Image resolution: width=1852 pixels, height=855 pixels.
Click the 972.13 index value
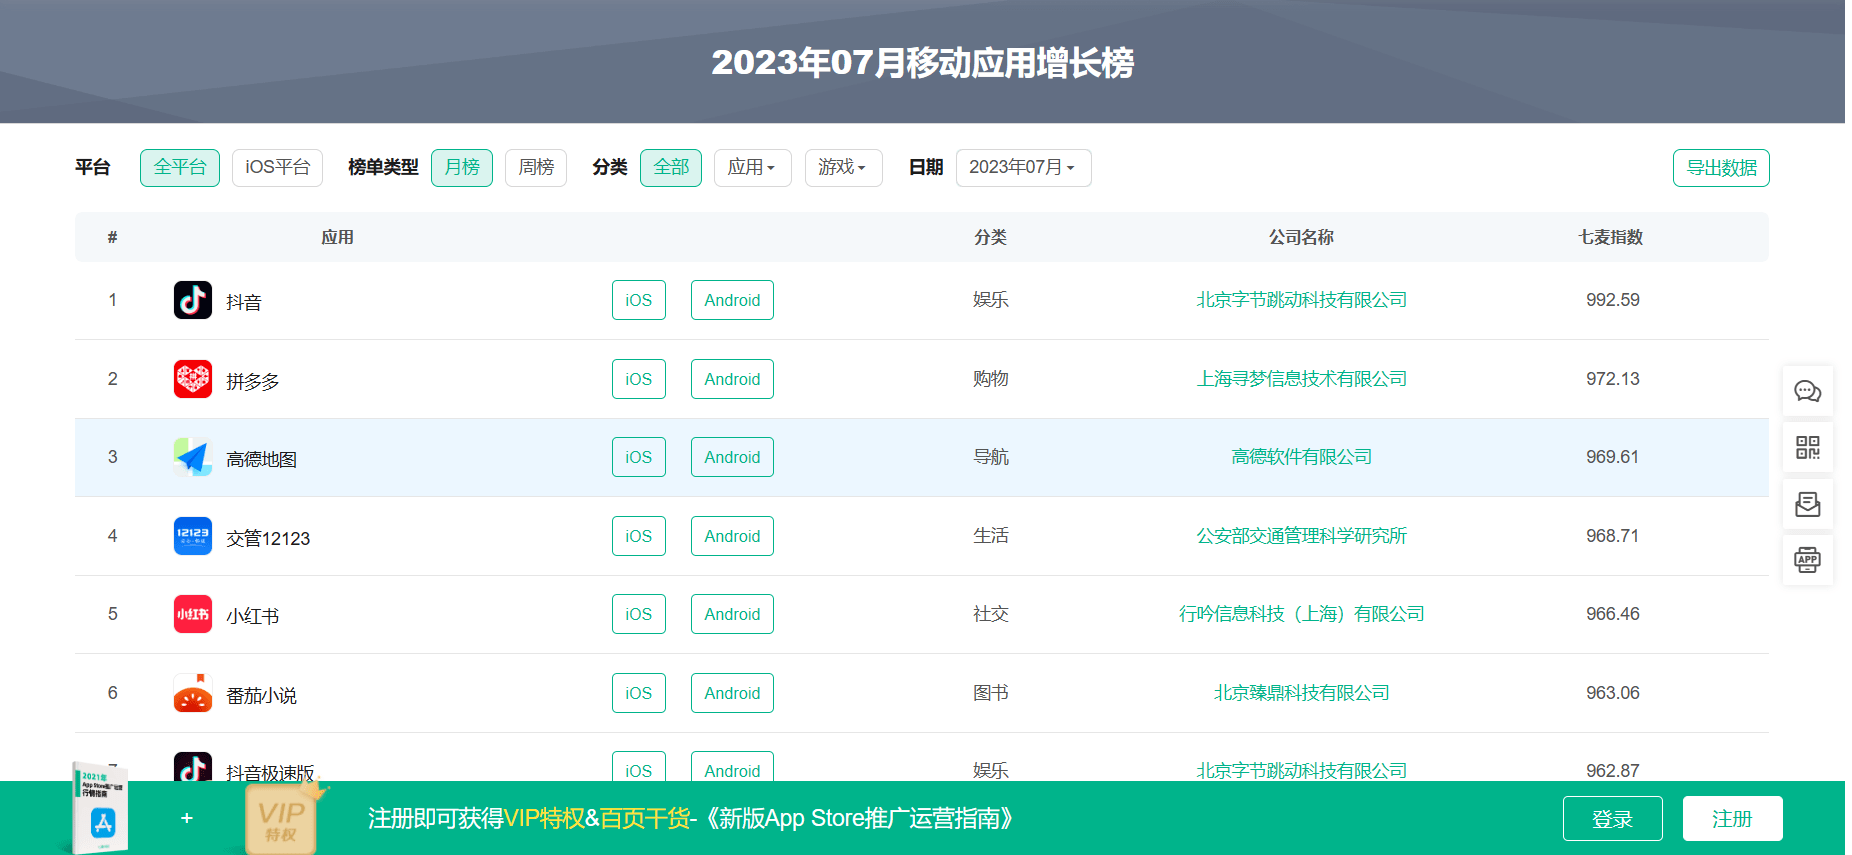click(x=1613, y=379)
